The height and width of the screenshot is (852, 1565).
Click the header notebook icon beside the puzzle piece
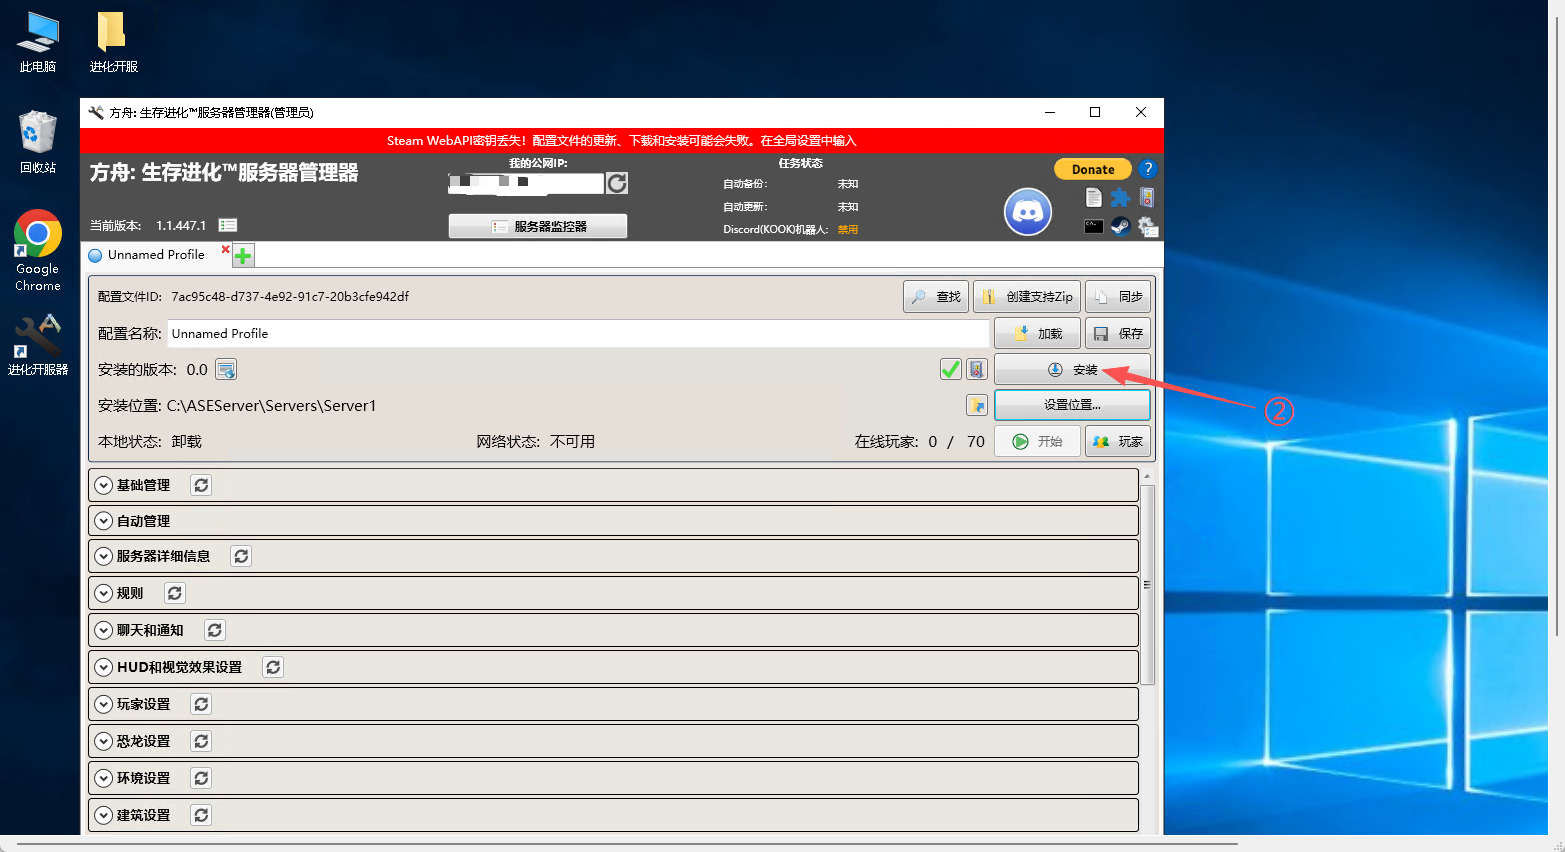click(x=1147, y=198)
